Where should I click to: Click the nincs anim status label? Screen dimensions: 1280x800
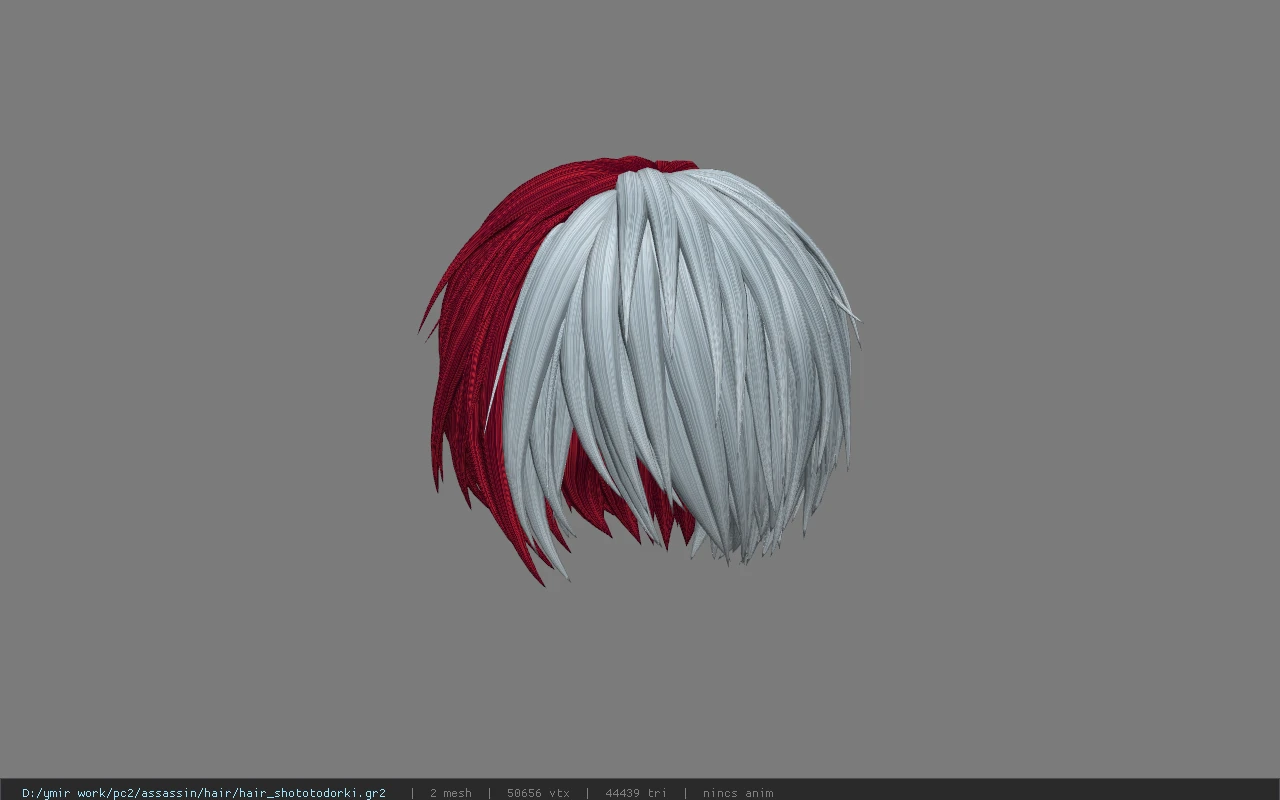pyautogui.click(x=737, y=793)
